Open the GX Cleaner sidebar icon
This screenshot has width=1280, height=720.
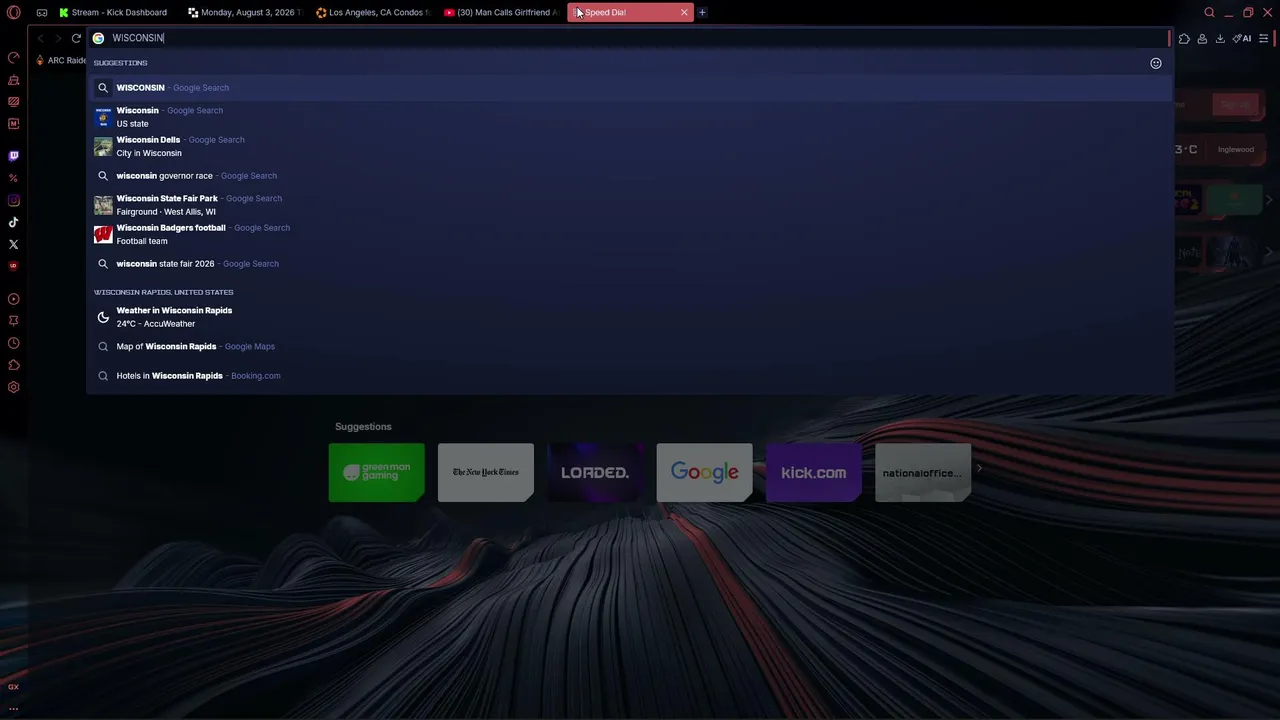[x=13, y=80]
